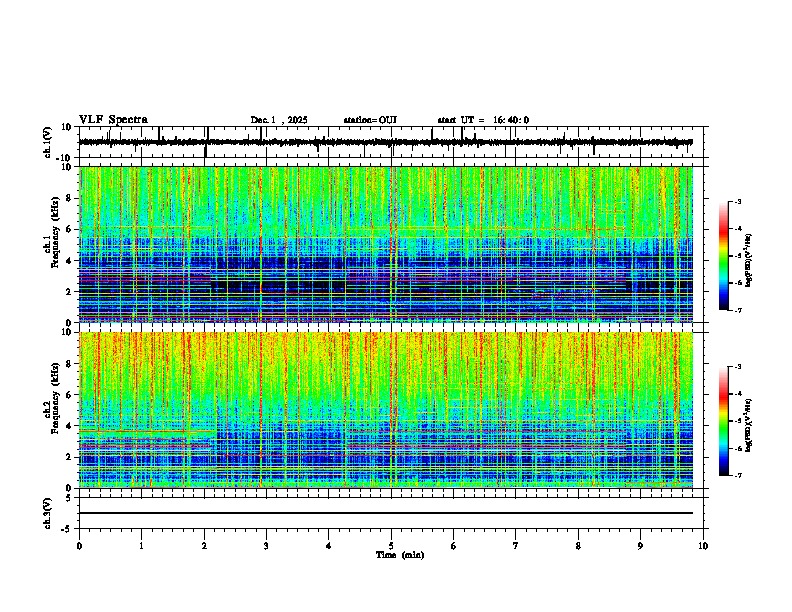This screenshot has width=792, height=612.
Task: Click time axis tick label "3"
Action: [266, 546]
